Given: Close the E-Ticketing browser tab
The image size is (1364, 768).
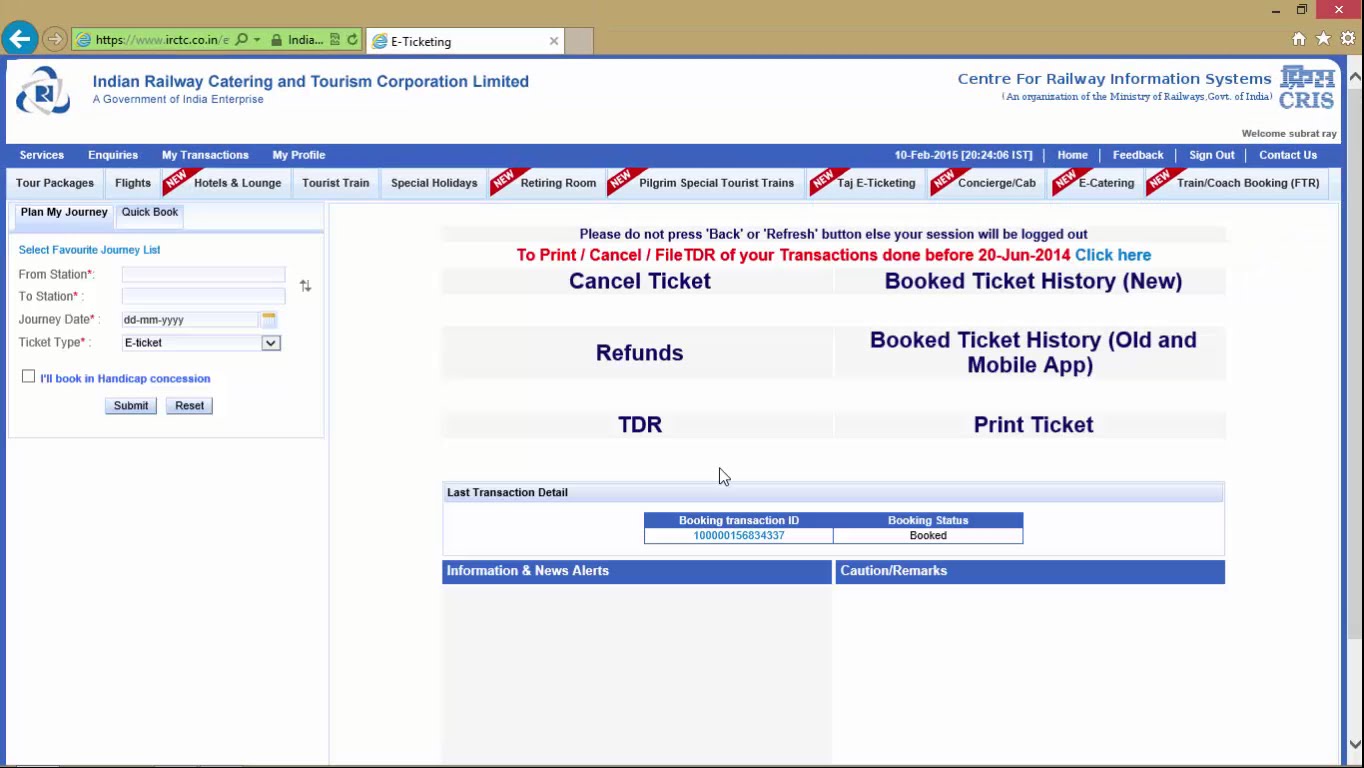Looking at the screenshot, I should click(x=554, y=41).
